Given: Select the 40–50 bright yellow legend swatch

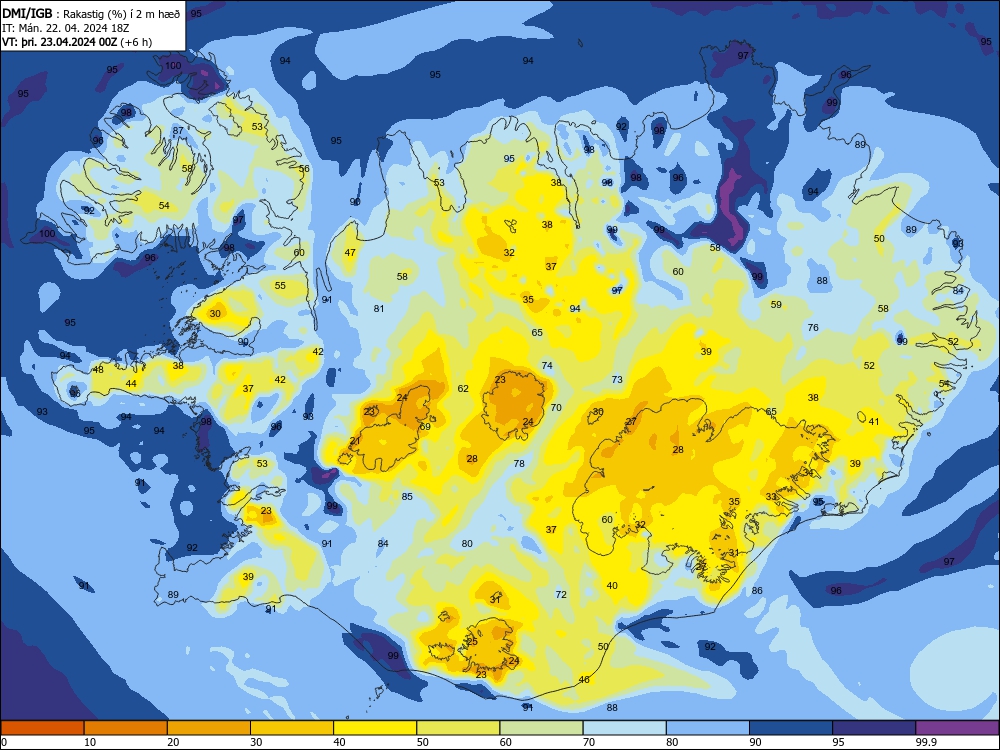Looking at the screenshot, I should pos(375,728).
